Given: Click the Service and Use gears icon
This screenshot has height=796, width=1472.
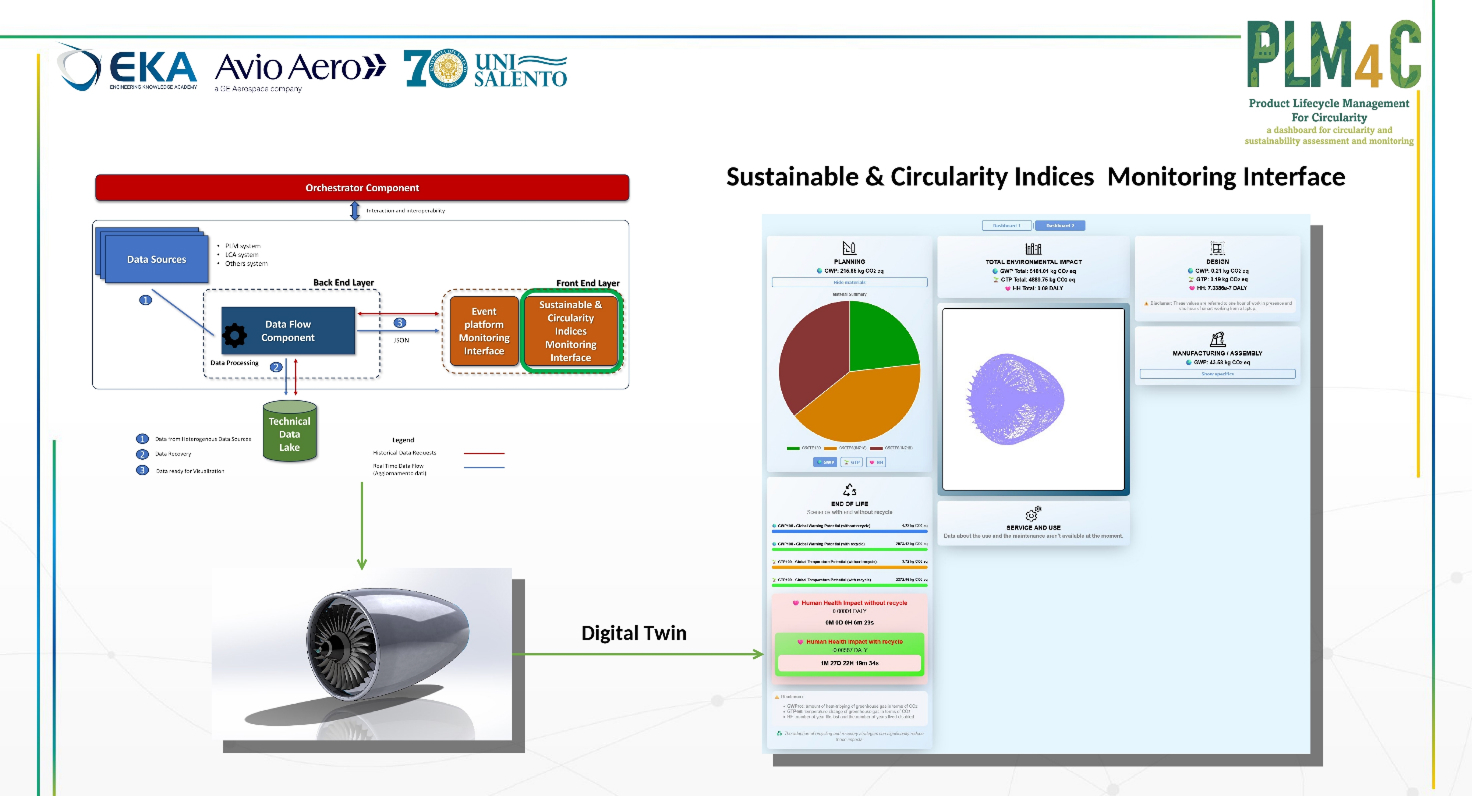Looking at the screenshot, I should click(1033, 513).
